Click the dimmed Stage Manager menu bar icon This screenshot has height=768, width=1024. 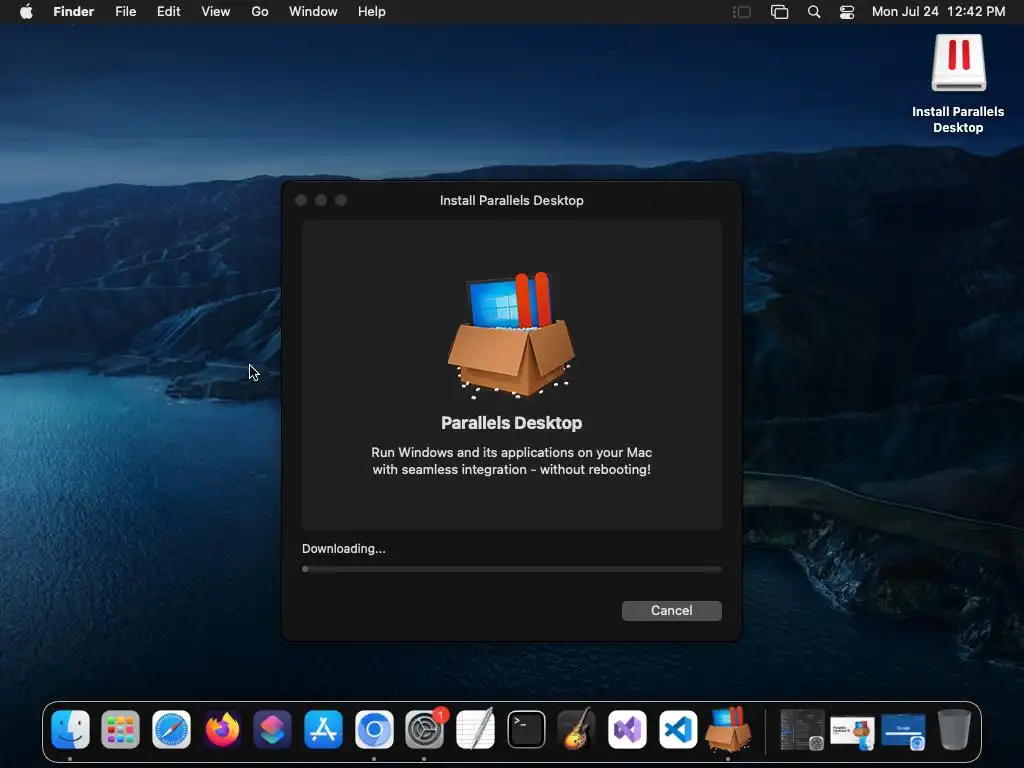(x=742, y=12)
